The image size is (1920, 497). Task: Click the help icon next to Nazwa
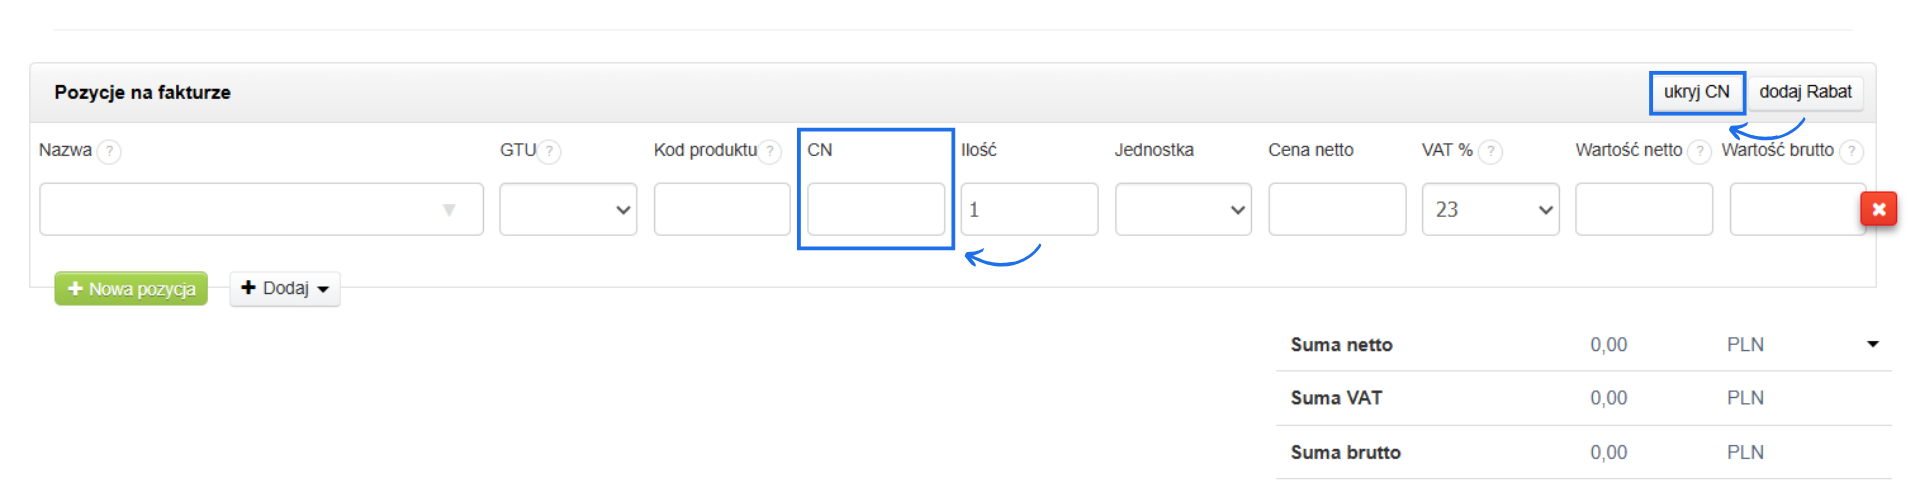(109, 151)
